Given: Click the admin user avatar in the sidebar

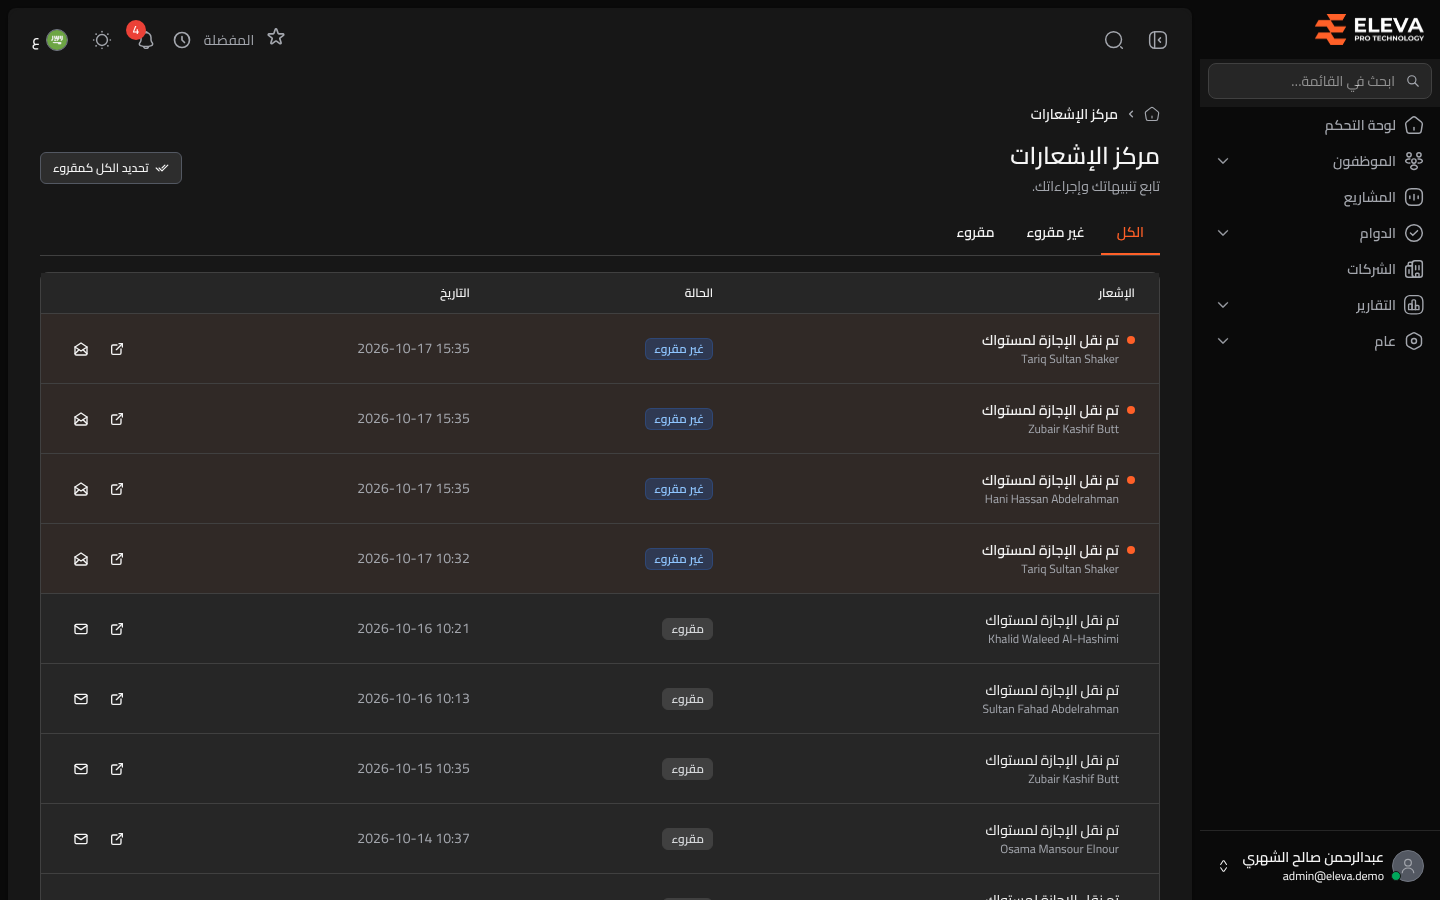Looking at the screenshot, I should (1408, 866).
